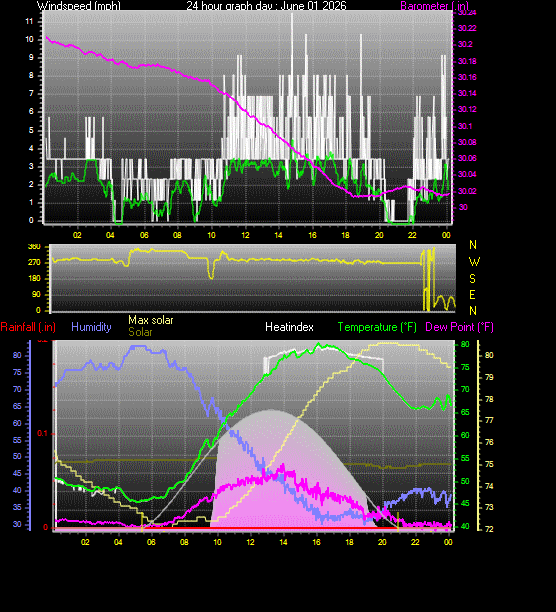Click the 270 value on wind direction axis
The height and width of the screenshot is (612, 556).
click(x=34, y=262)
